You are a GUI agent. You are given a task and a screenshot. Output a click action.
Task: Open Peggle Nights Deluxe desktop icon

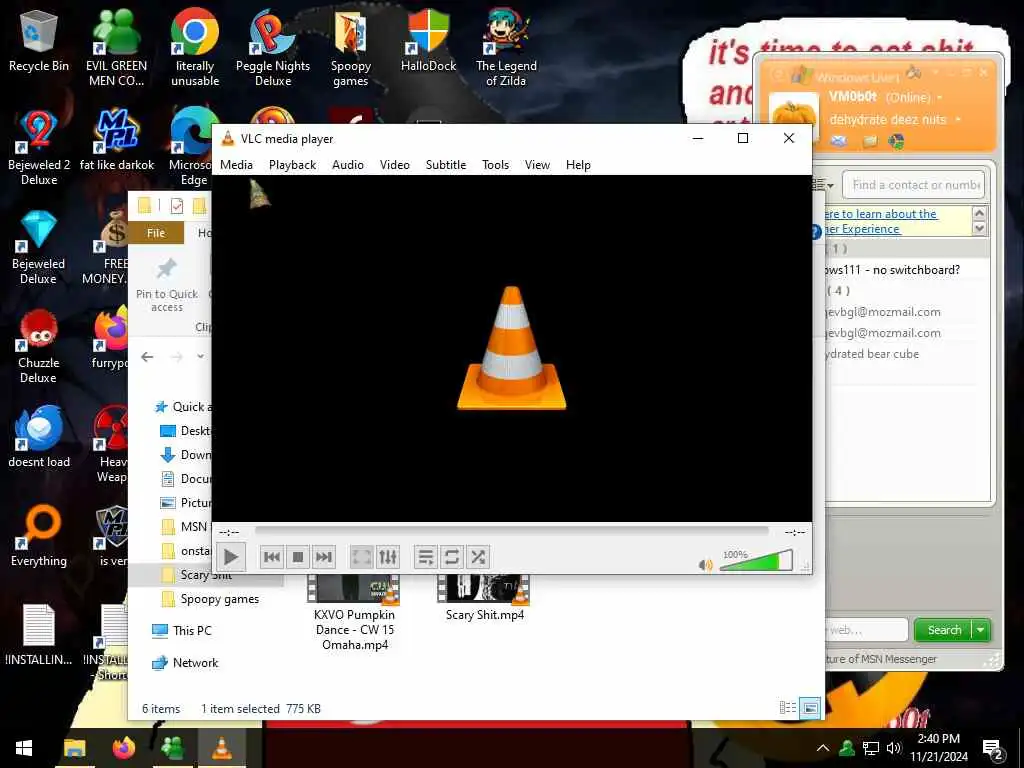coord(273,47)
